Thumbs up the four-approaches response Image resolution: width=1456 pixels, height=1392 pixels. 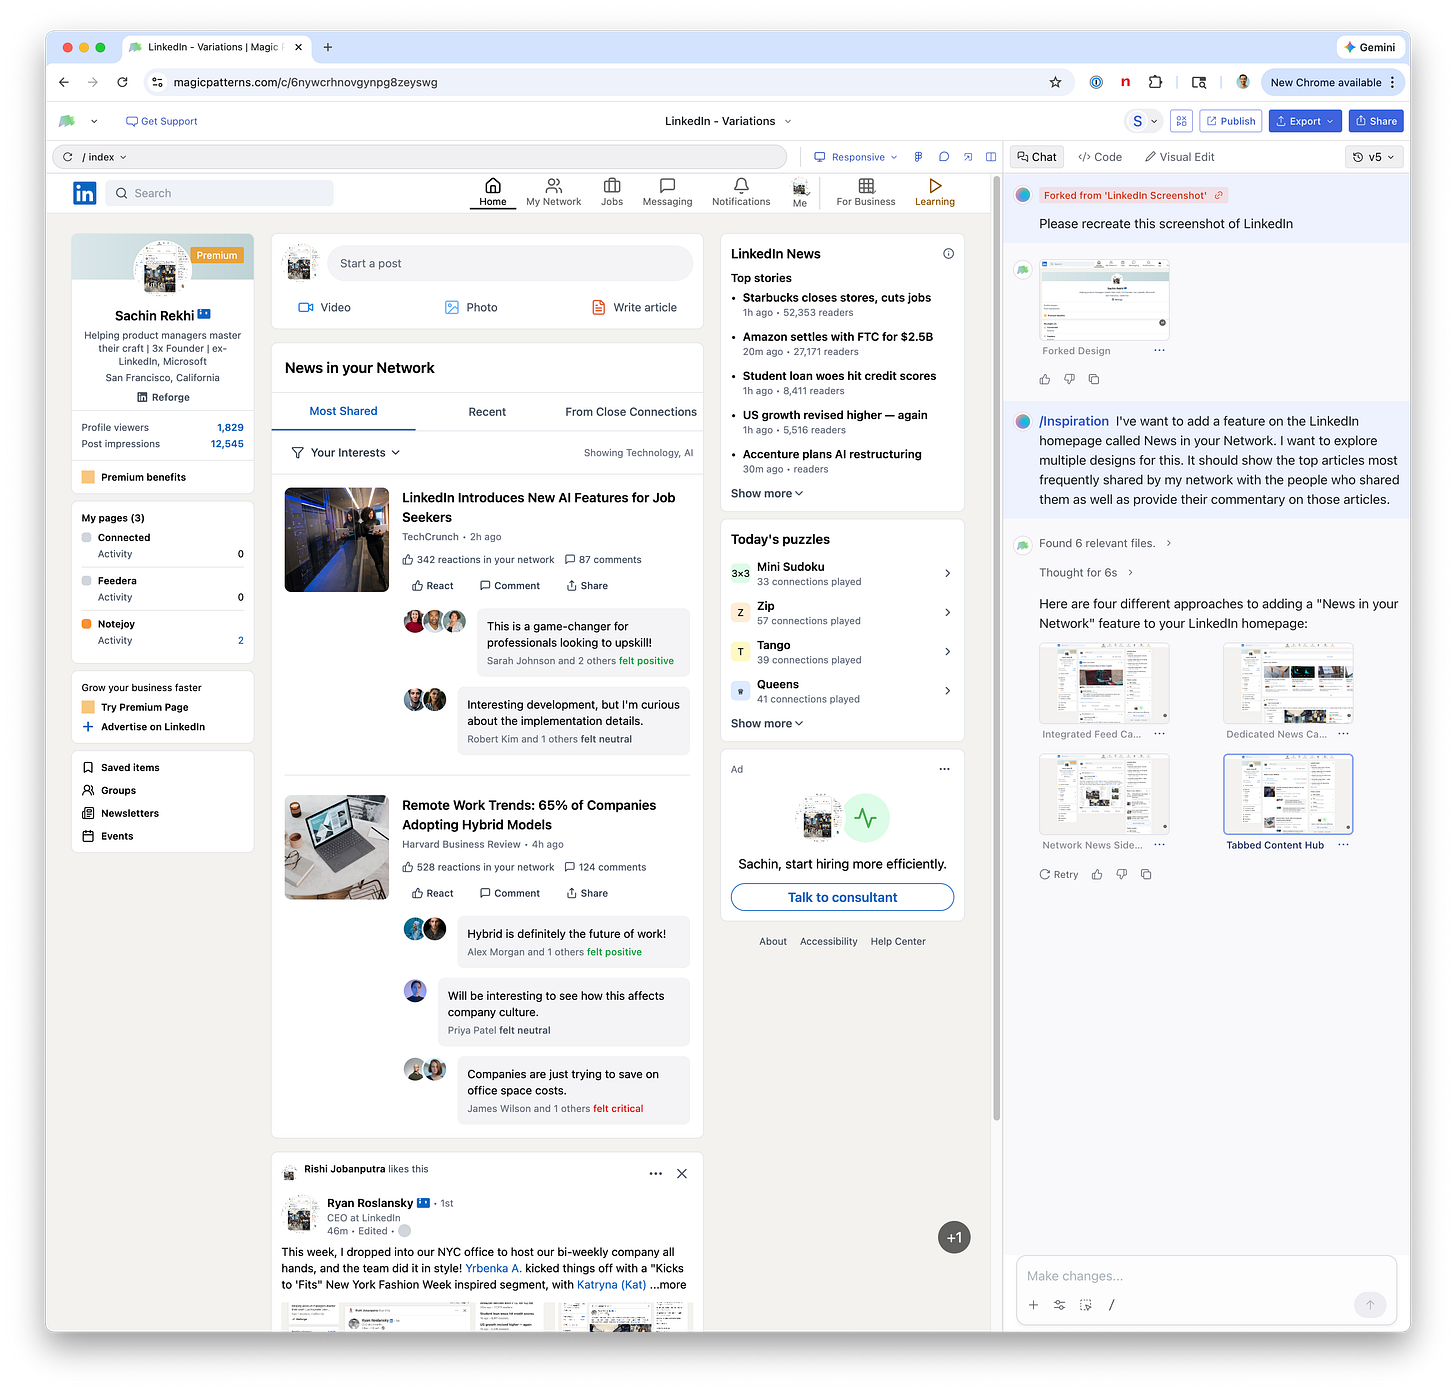tap(1097, 874)
